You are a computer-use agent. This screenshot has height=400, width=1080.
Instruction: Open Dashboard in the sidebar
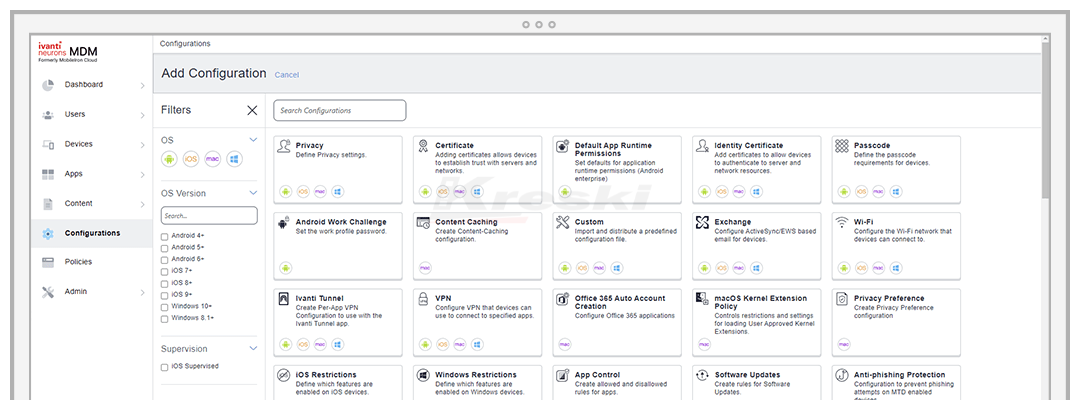(x=84, y=85)
